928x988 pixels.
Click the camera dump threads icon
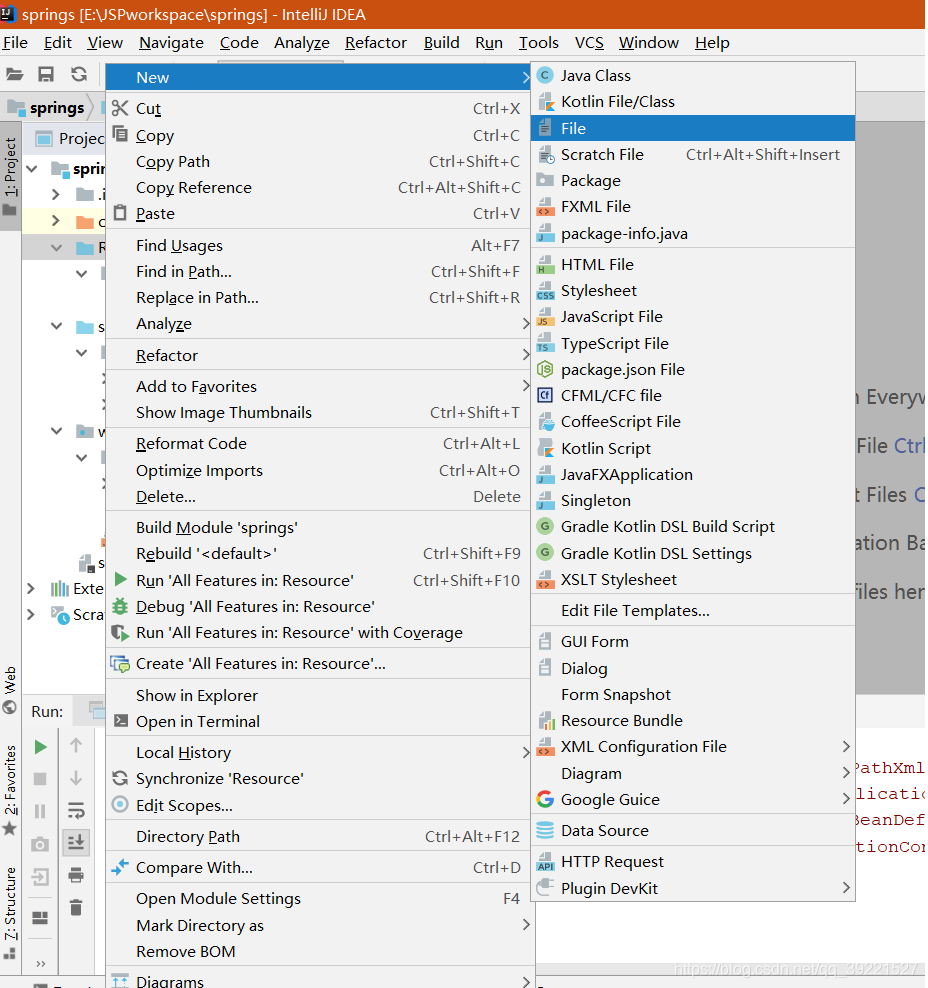click(40, 844)
